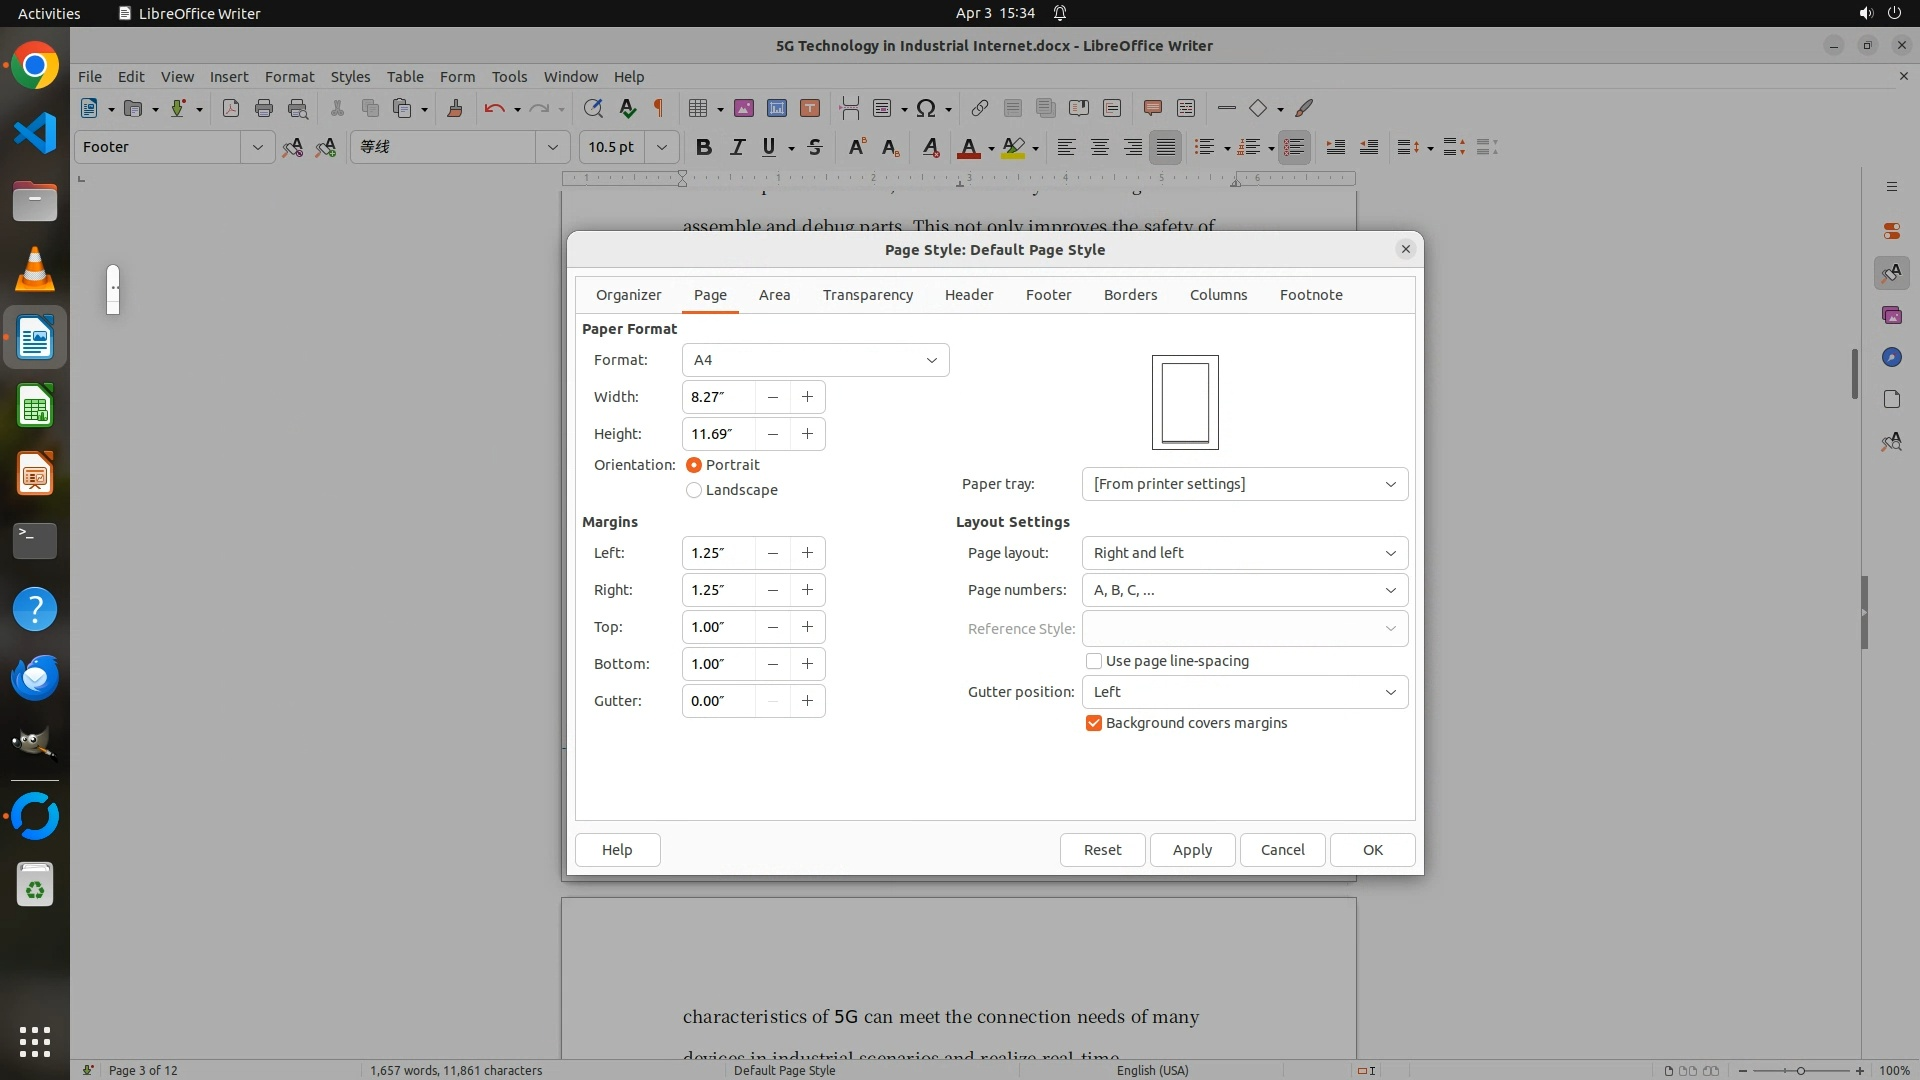Click the Bold formatting icon
The image size is (1920, 1080).
click(703, 147)
